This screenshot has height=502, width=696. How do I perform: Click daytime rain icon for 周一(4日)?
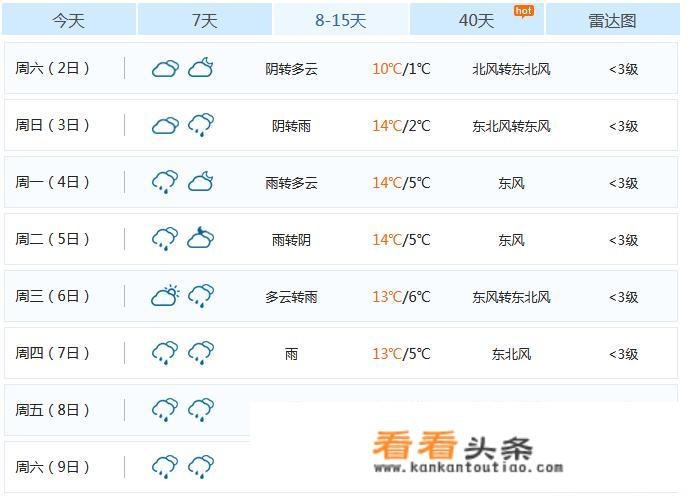tap(165, 182)
